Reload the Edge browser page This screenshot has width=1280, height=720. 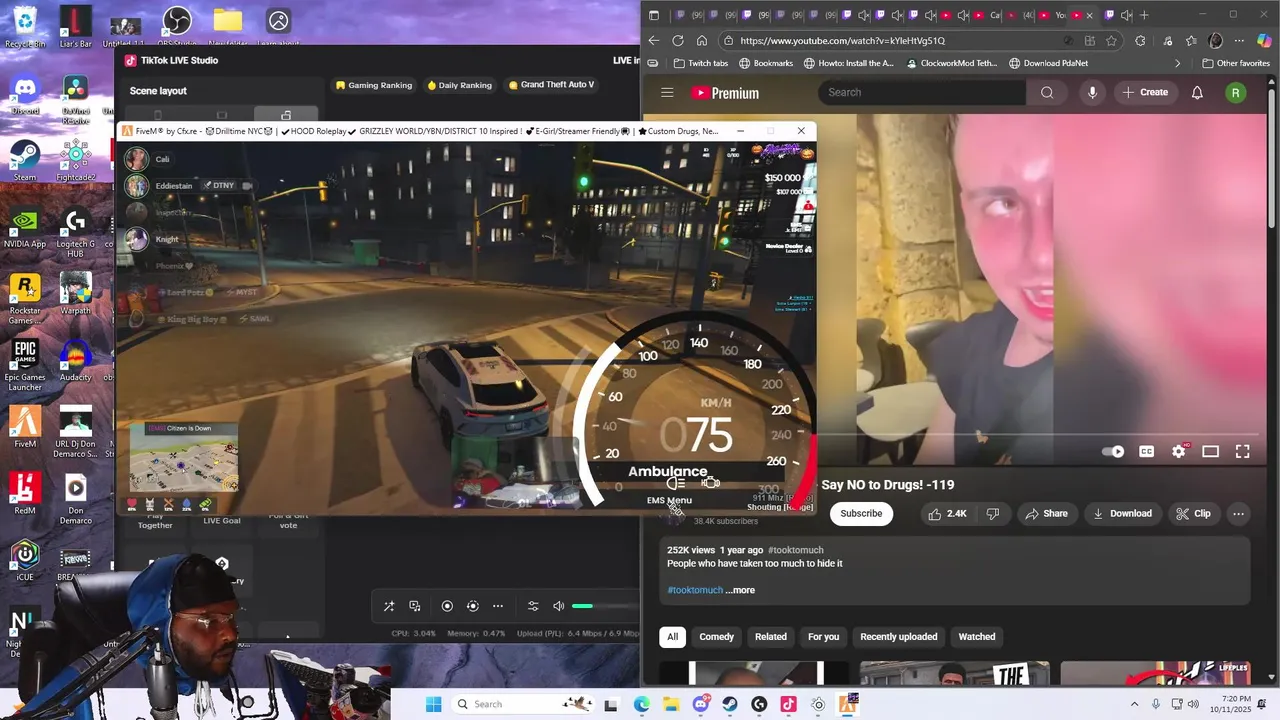tap(677, 41)
